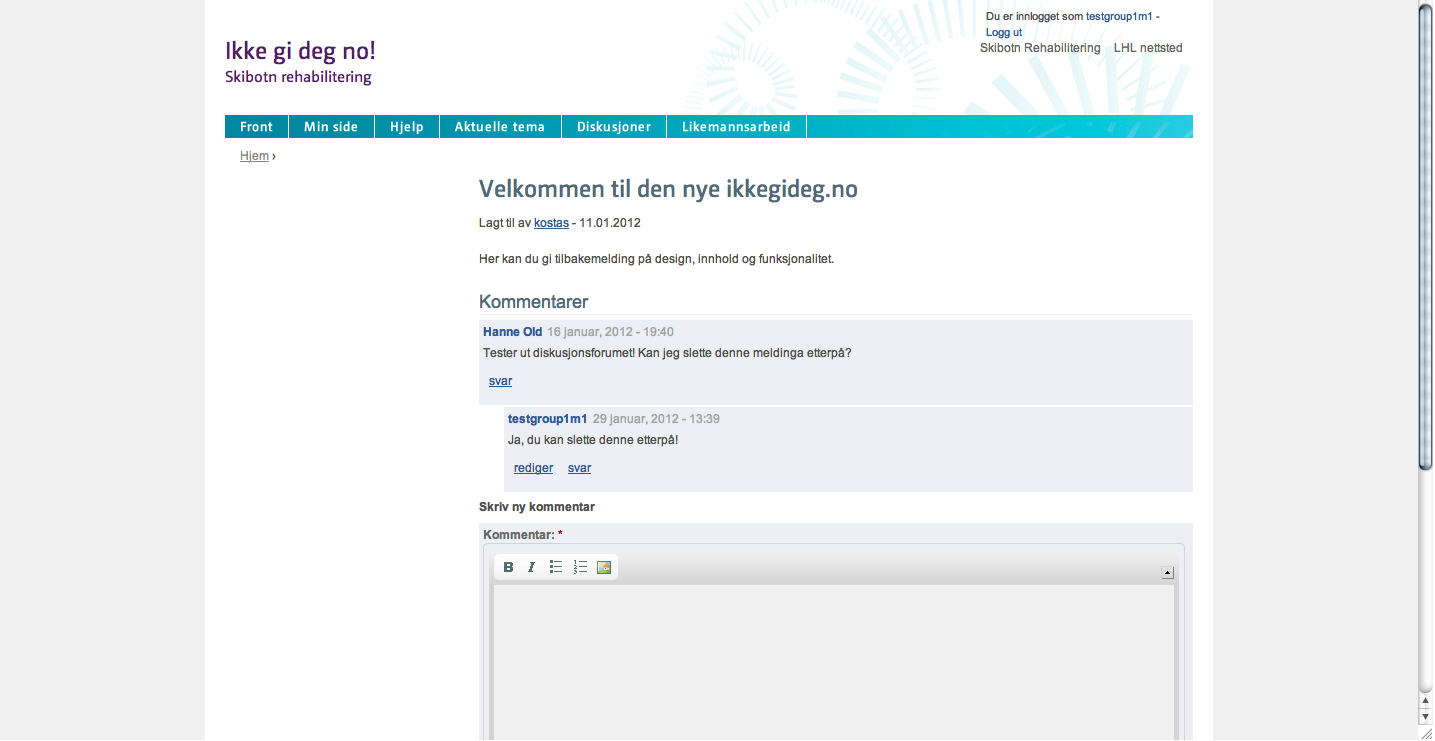
Task: Click the insert image icon in editor
Action: point(604,567)
